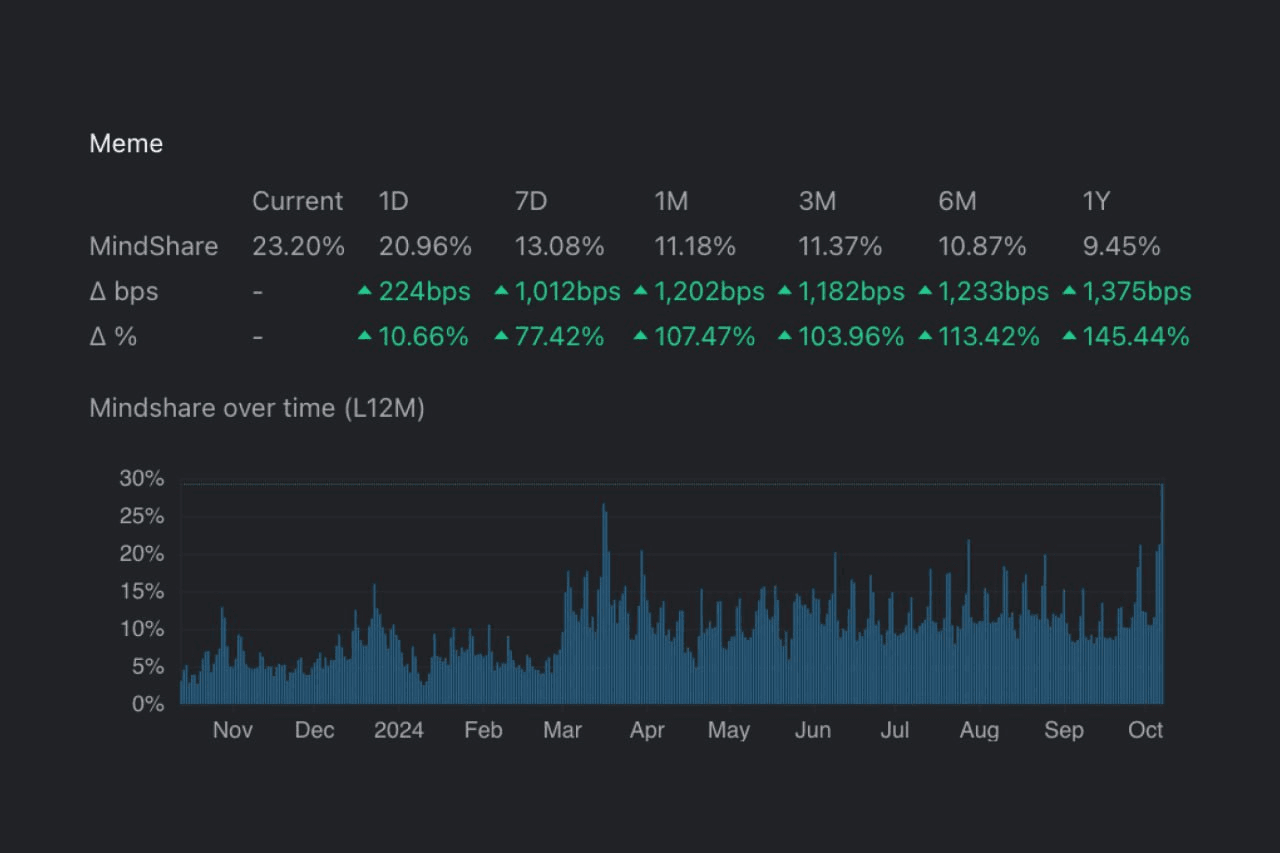The height and width of the screenshot is (853, 1280).
Task: Click the mid-March peak bar in chart
Action: point(604,604)
